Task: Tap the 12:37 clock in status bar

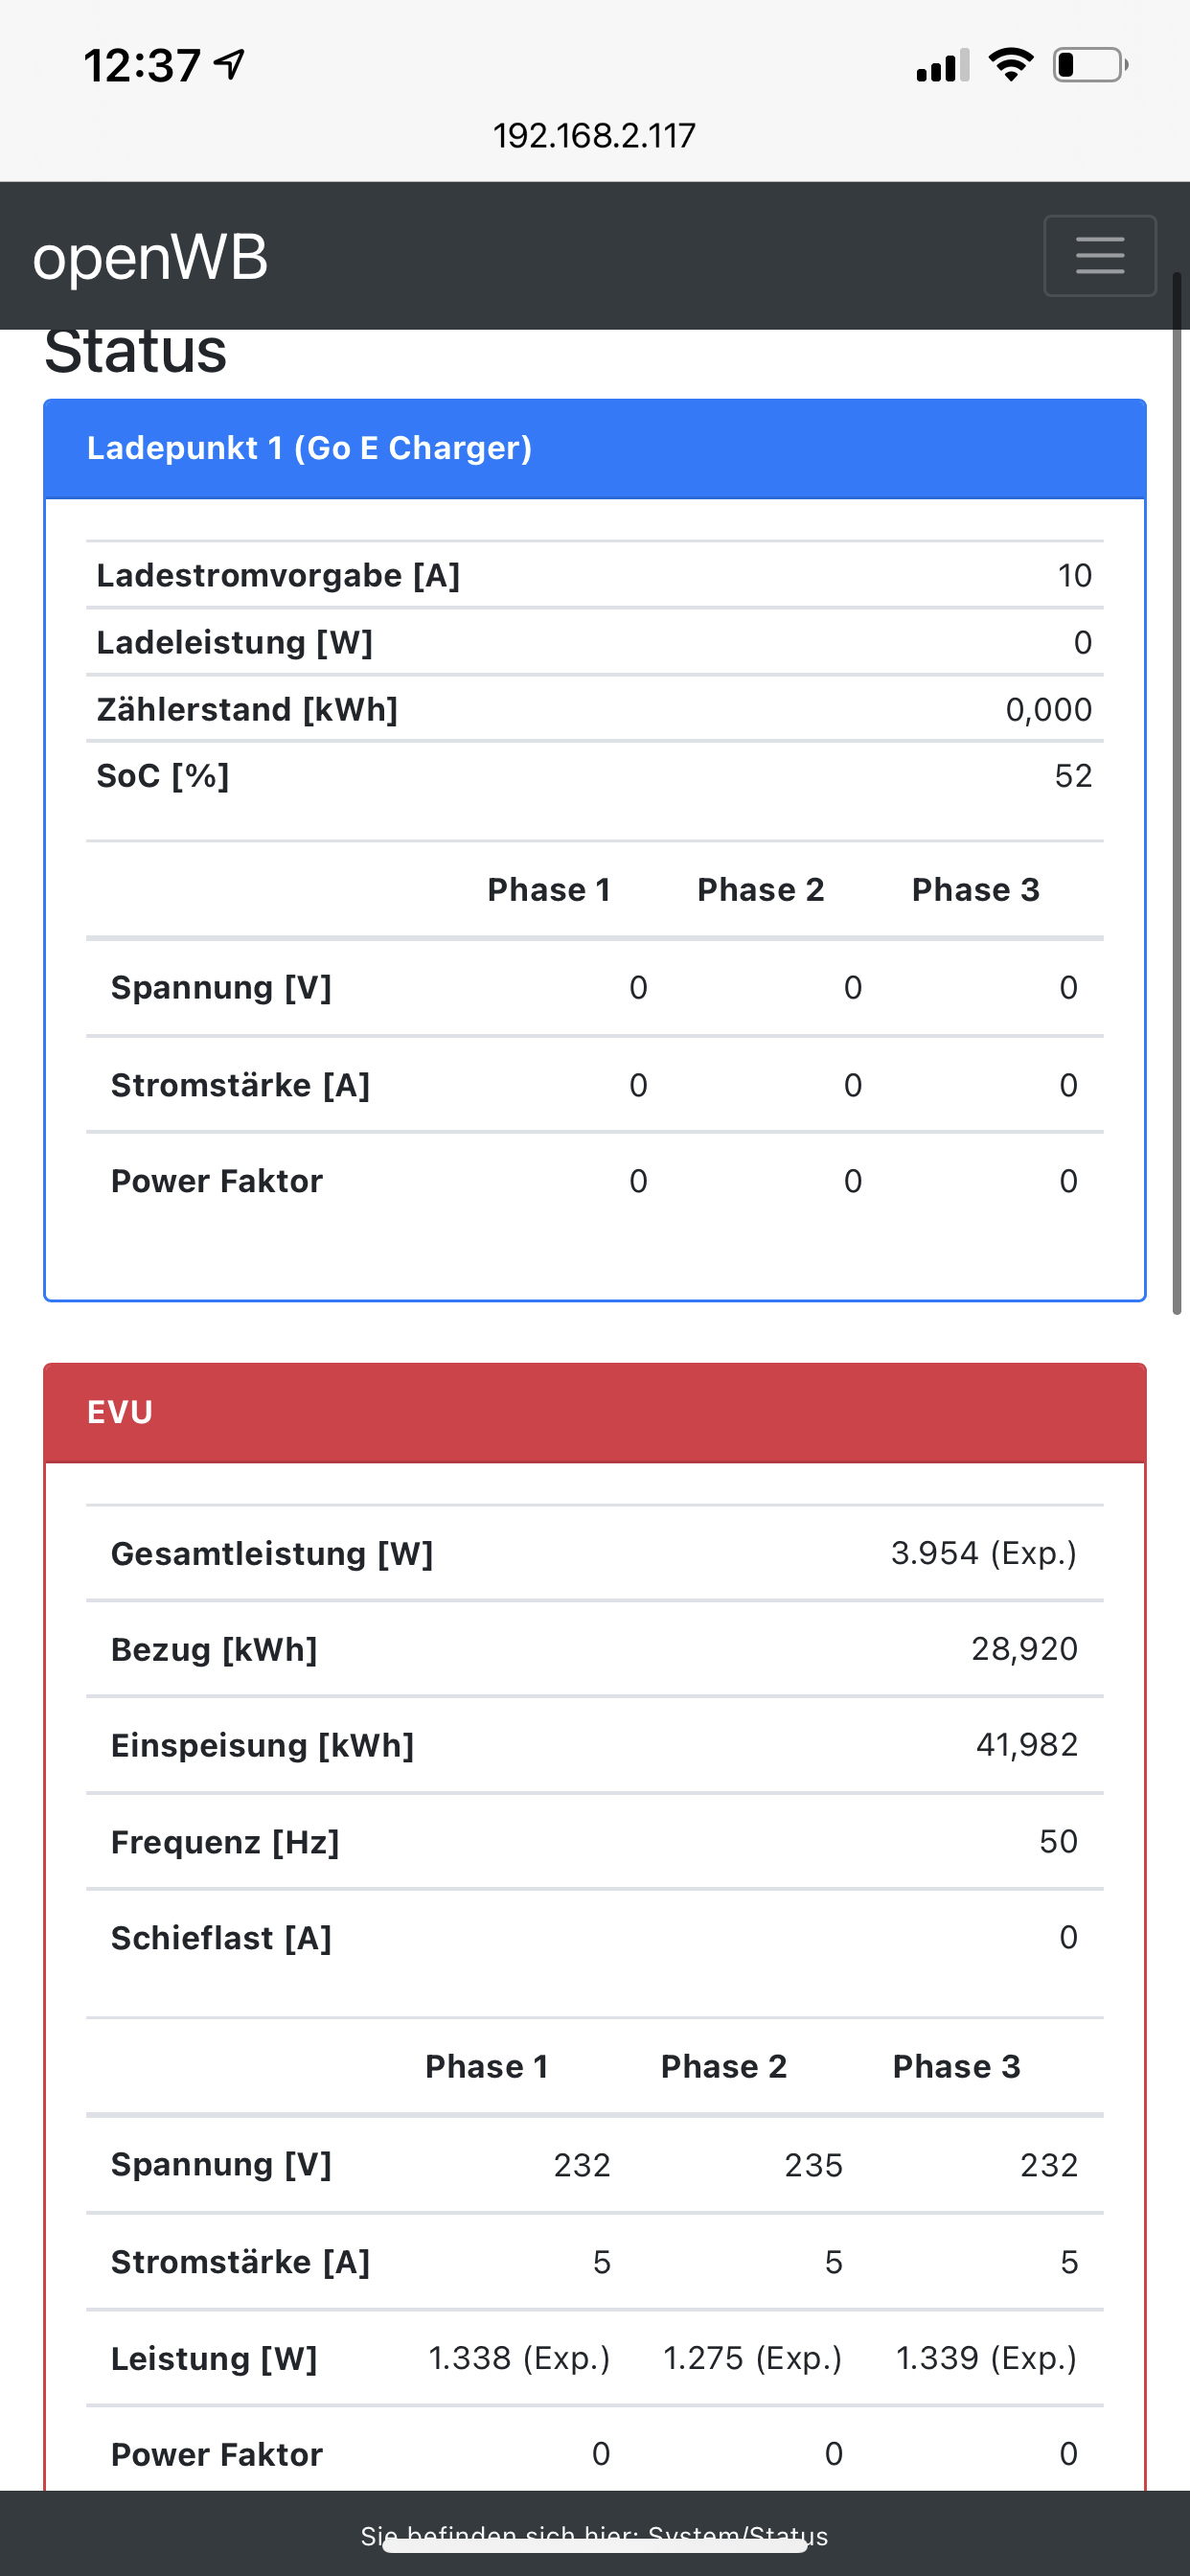Action: pos(142,66)
